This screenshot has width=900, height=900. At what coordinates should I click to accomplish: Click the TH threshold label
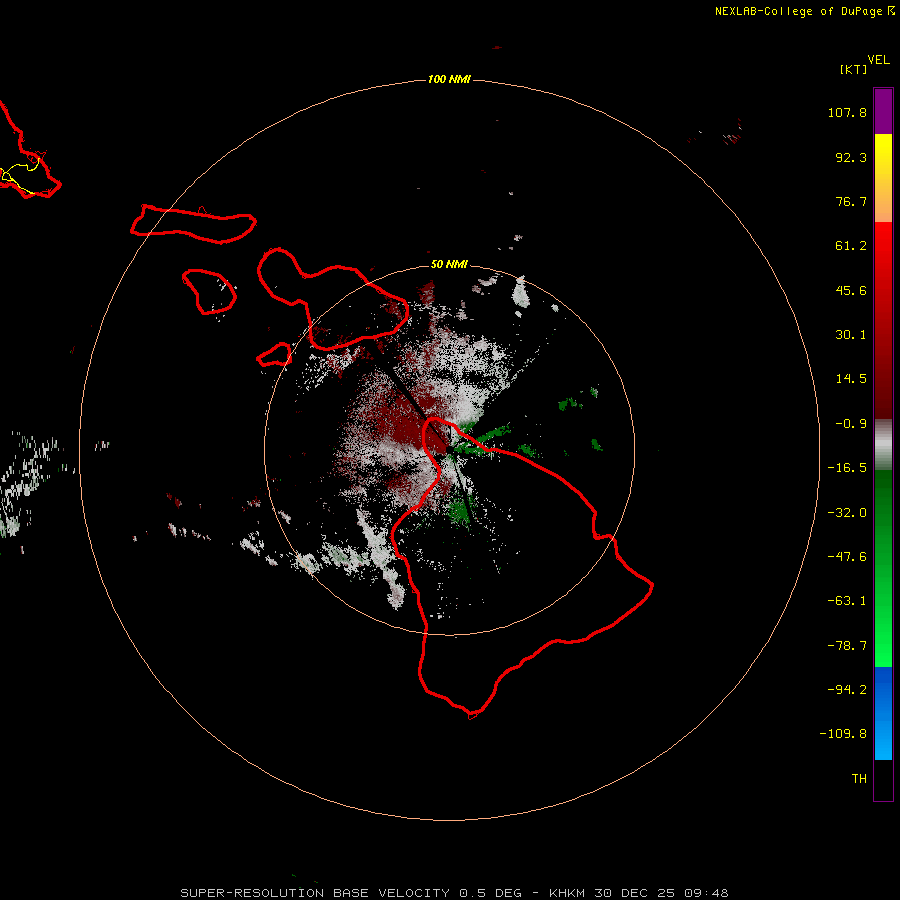[859, 779]
